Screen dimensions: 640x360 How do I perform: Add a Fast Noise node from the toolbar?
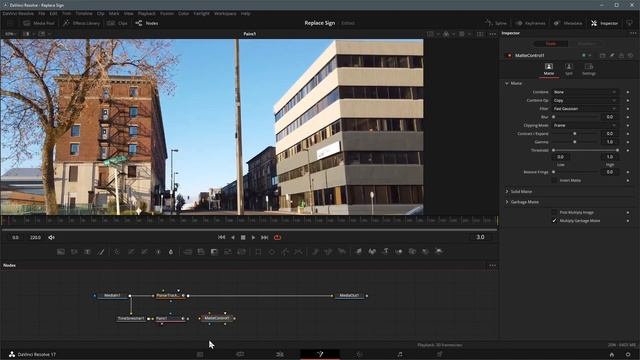click(74, 252)
